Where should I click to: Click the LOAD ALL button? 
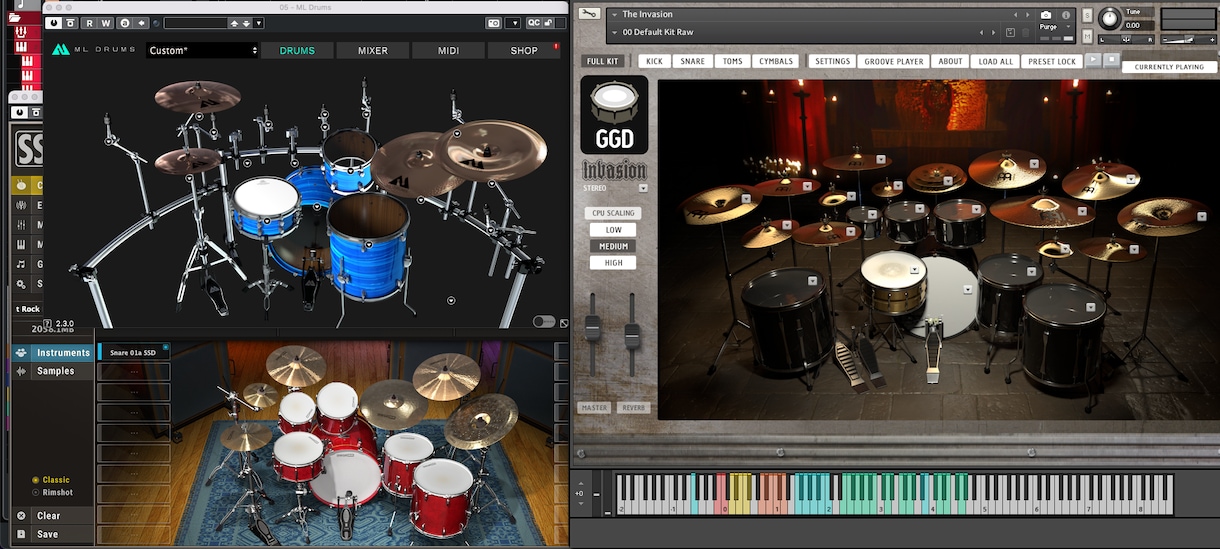pyautogui.click(x=995, y=61)
